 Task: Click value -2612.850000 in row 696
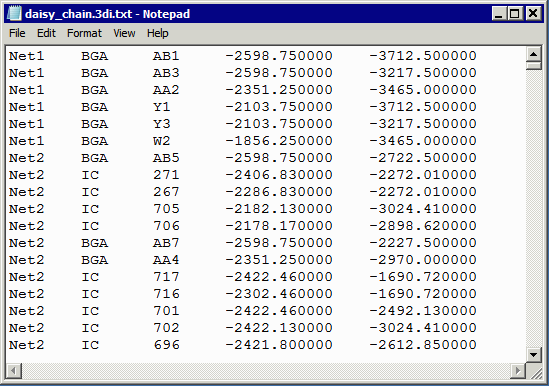[423, 345]
